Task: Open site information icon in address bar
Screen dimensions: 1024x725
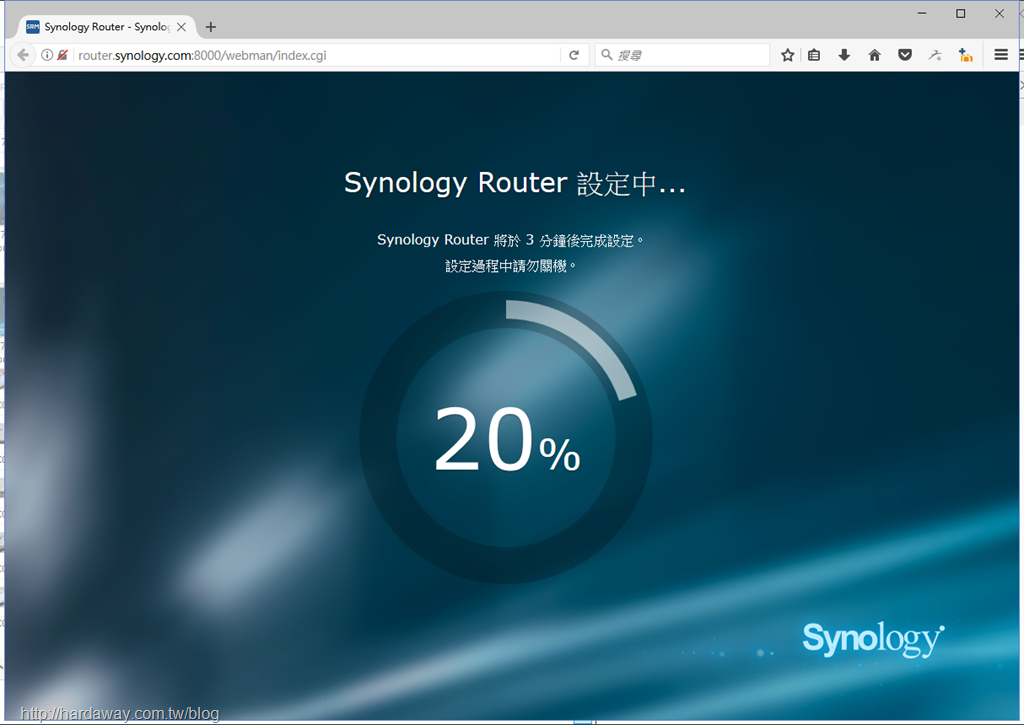Action: [47, 55]
